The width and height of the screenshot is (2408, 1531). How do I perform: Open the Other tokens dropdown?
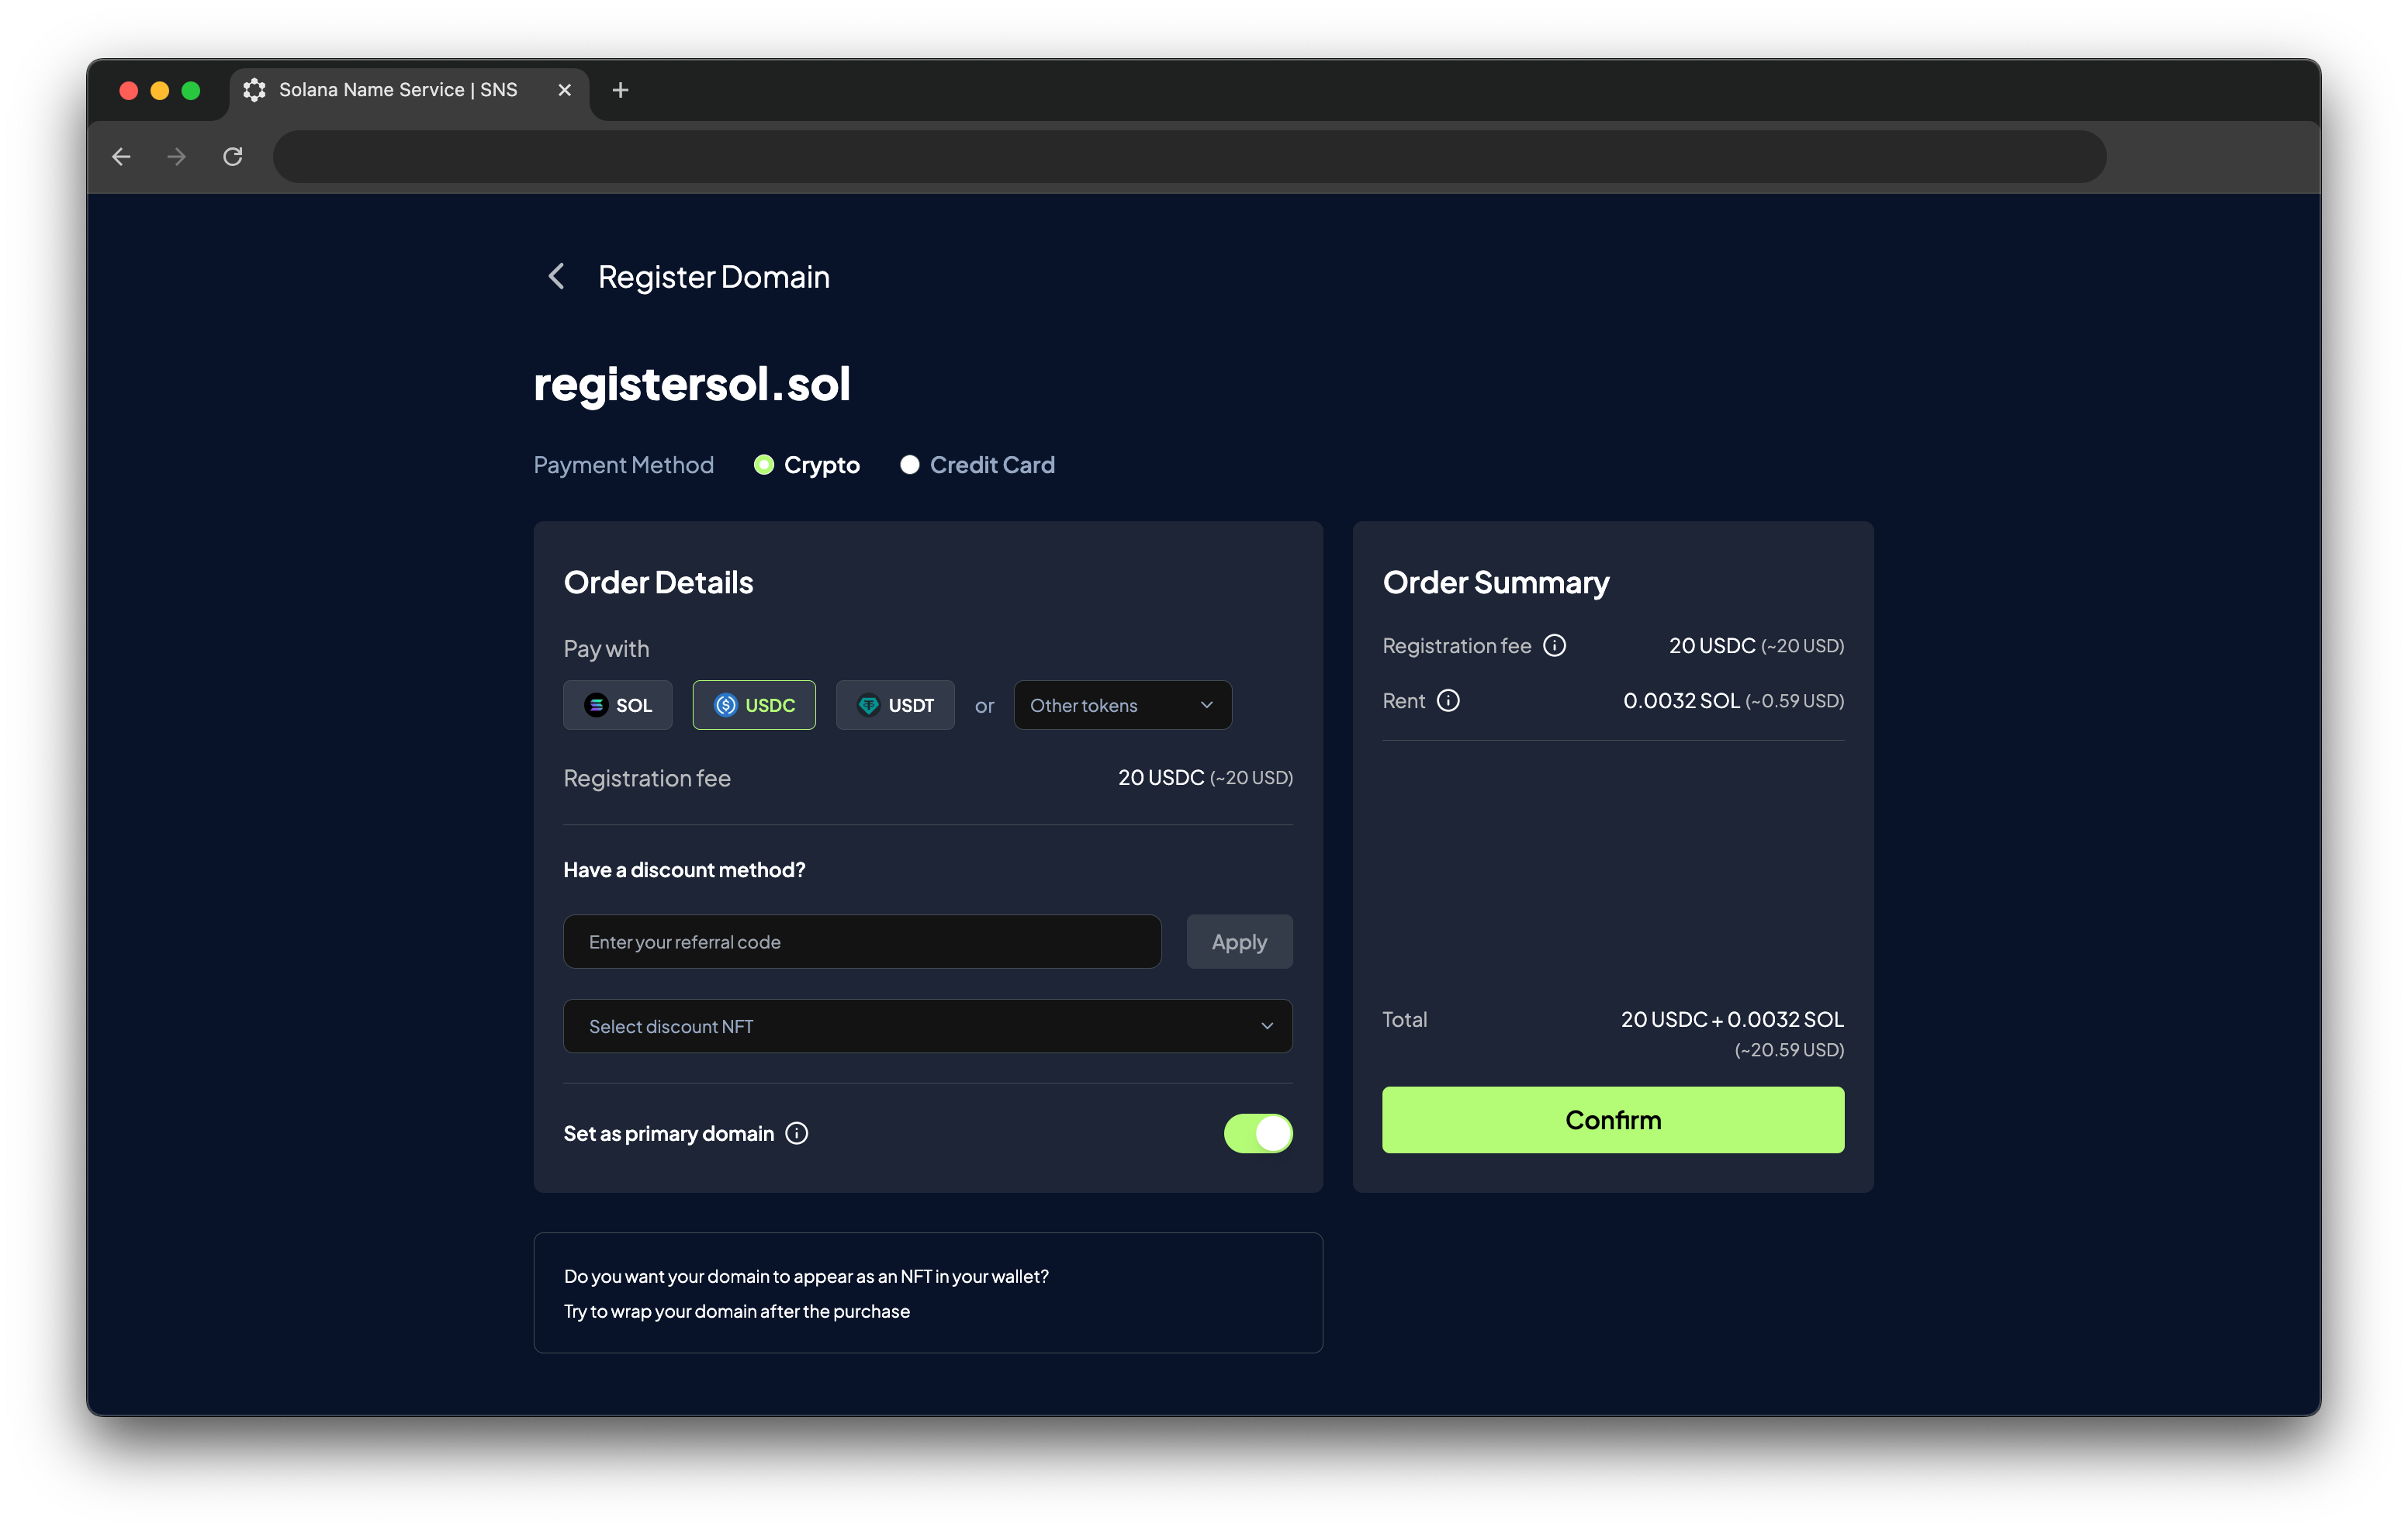click(x=1122, y=705)
